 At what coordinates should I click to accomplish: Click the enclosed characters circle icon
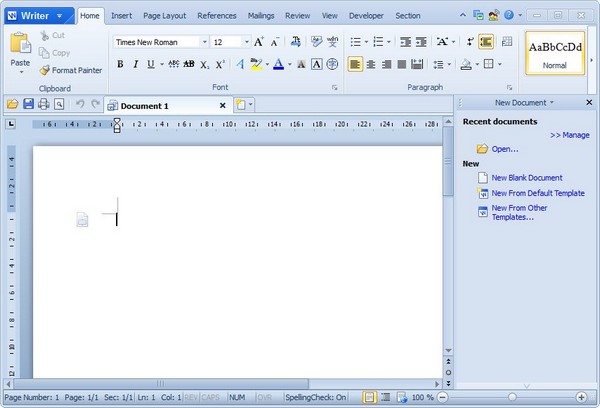pyautogui.click(x=332, y=64)
